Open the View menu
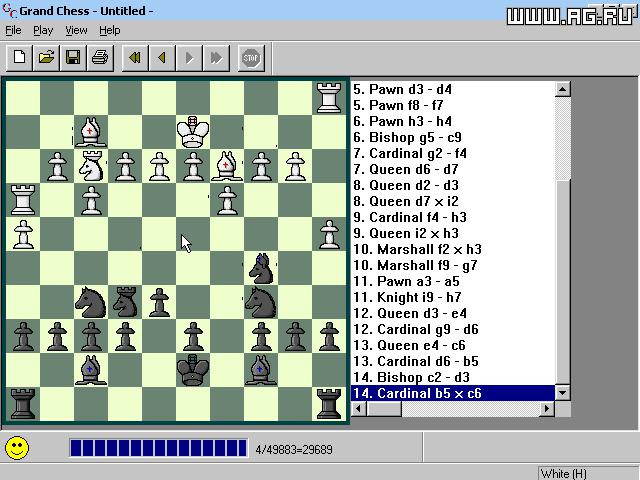The width and height of the screenshot is (640, 480). 76,30
